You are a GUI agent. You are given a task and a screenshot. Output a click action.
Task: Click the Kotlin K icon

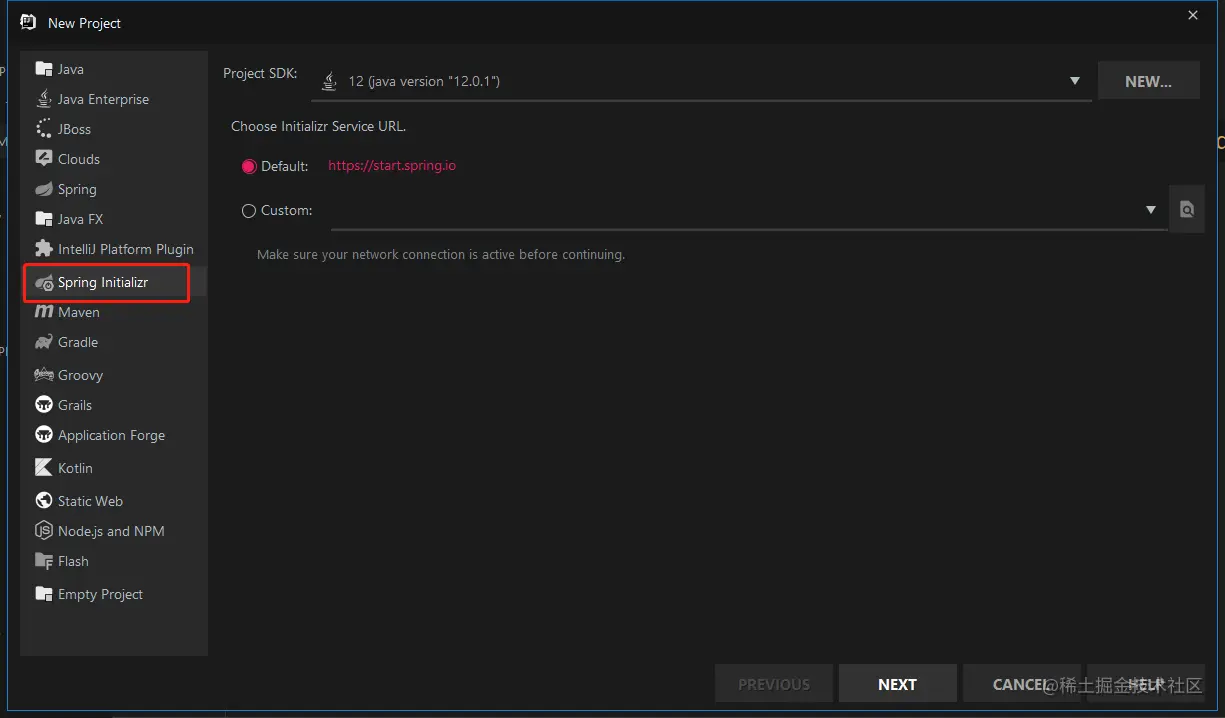(x=43, y=468)
